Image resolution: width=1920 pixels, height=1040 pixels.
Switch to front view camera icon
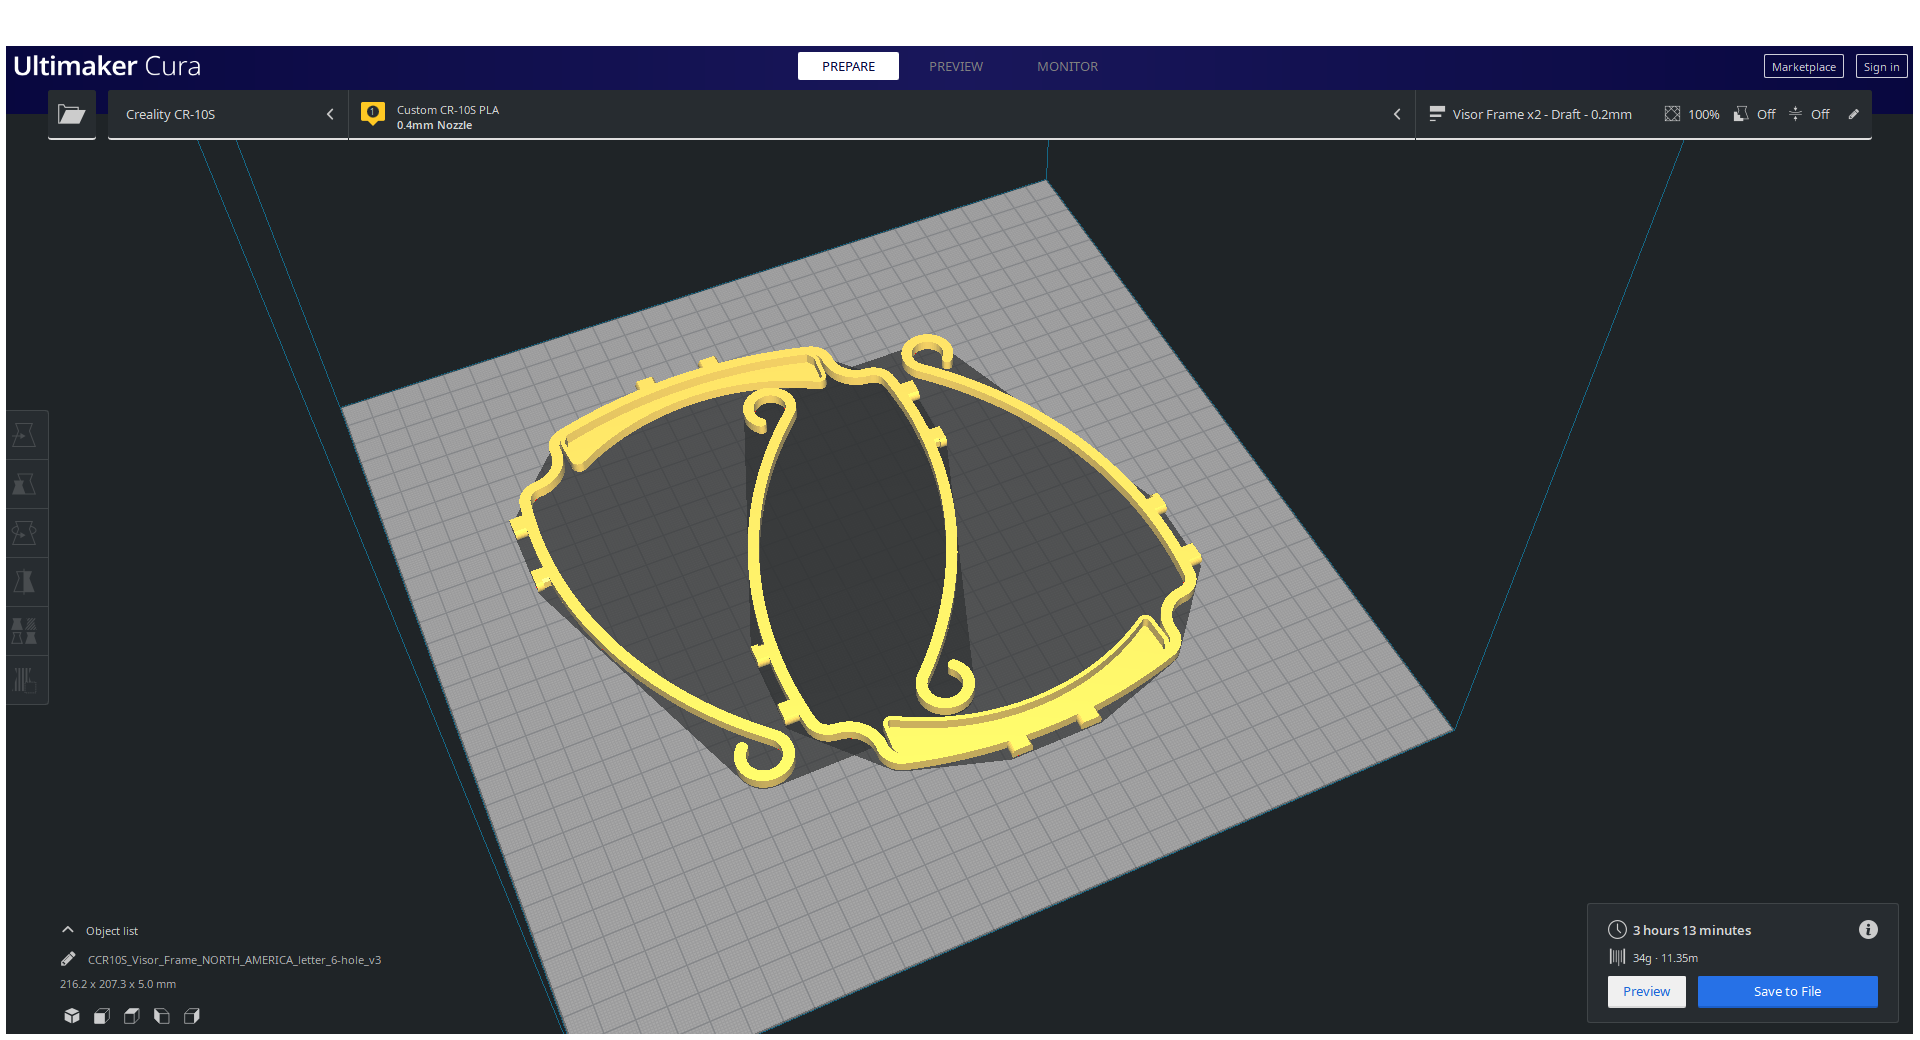102,1016
